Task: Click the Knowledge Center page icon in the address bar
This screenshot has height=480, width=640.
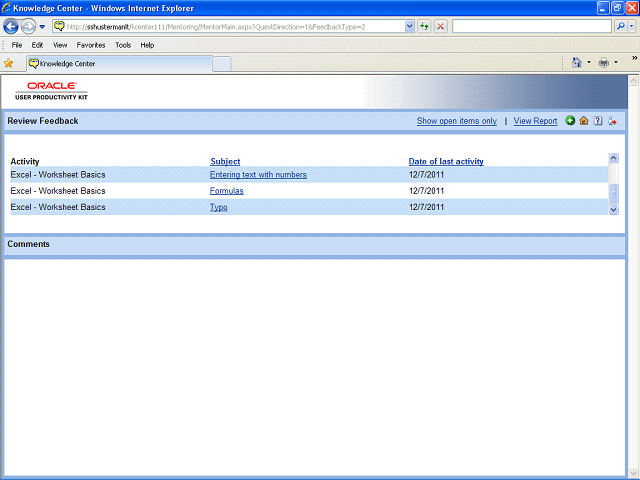Action: point(60,27)
